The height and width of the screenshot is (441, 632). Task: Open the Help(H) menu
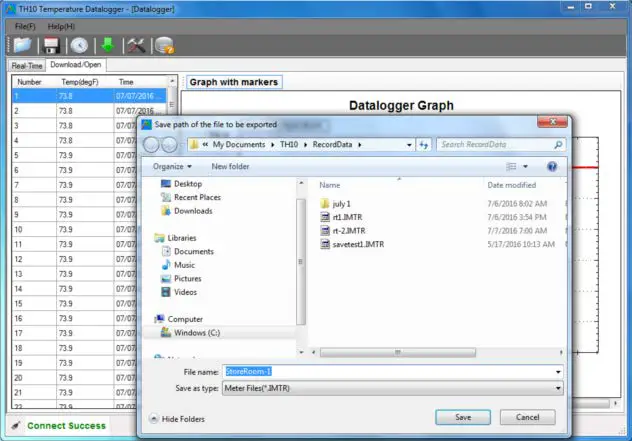point(61,27)
